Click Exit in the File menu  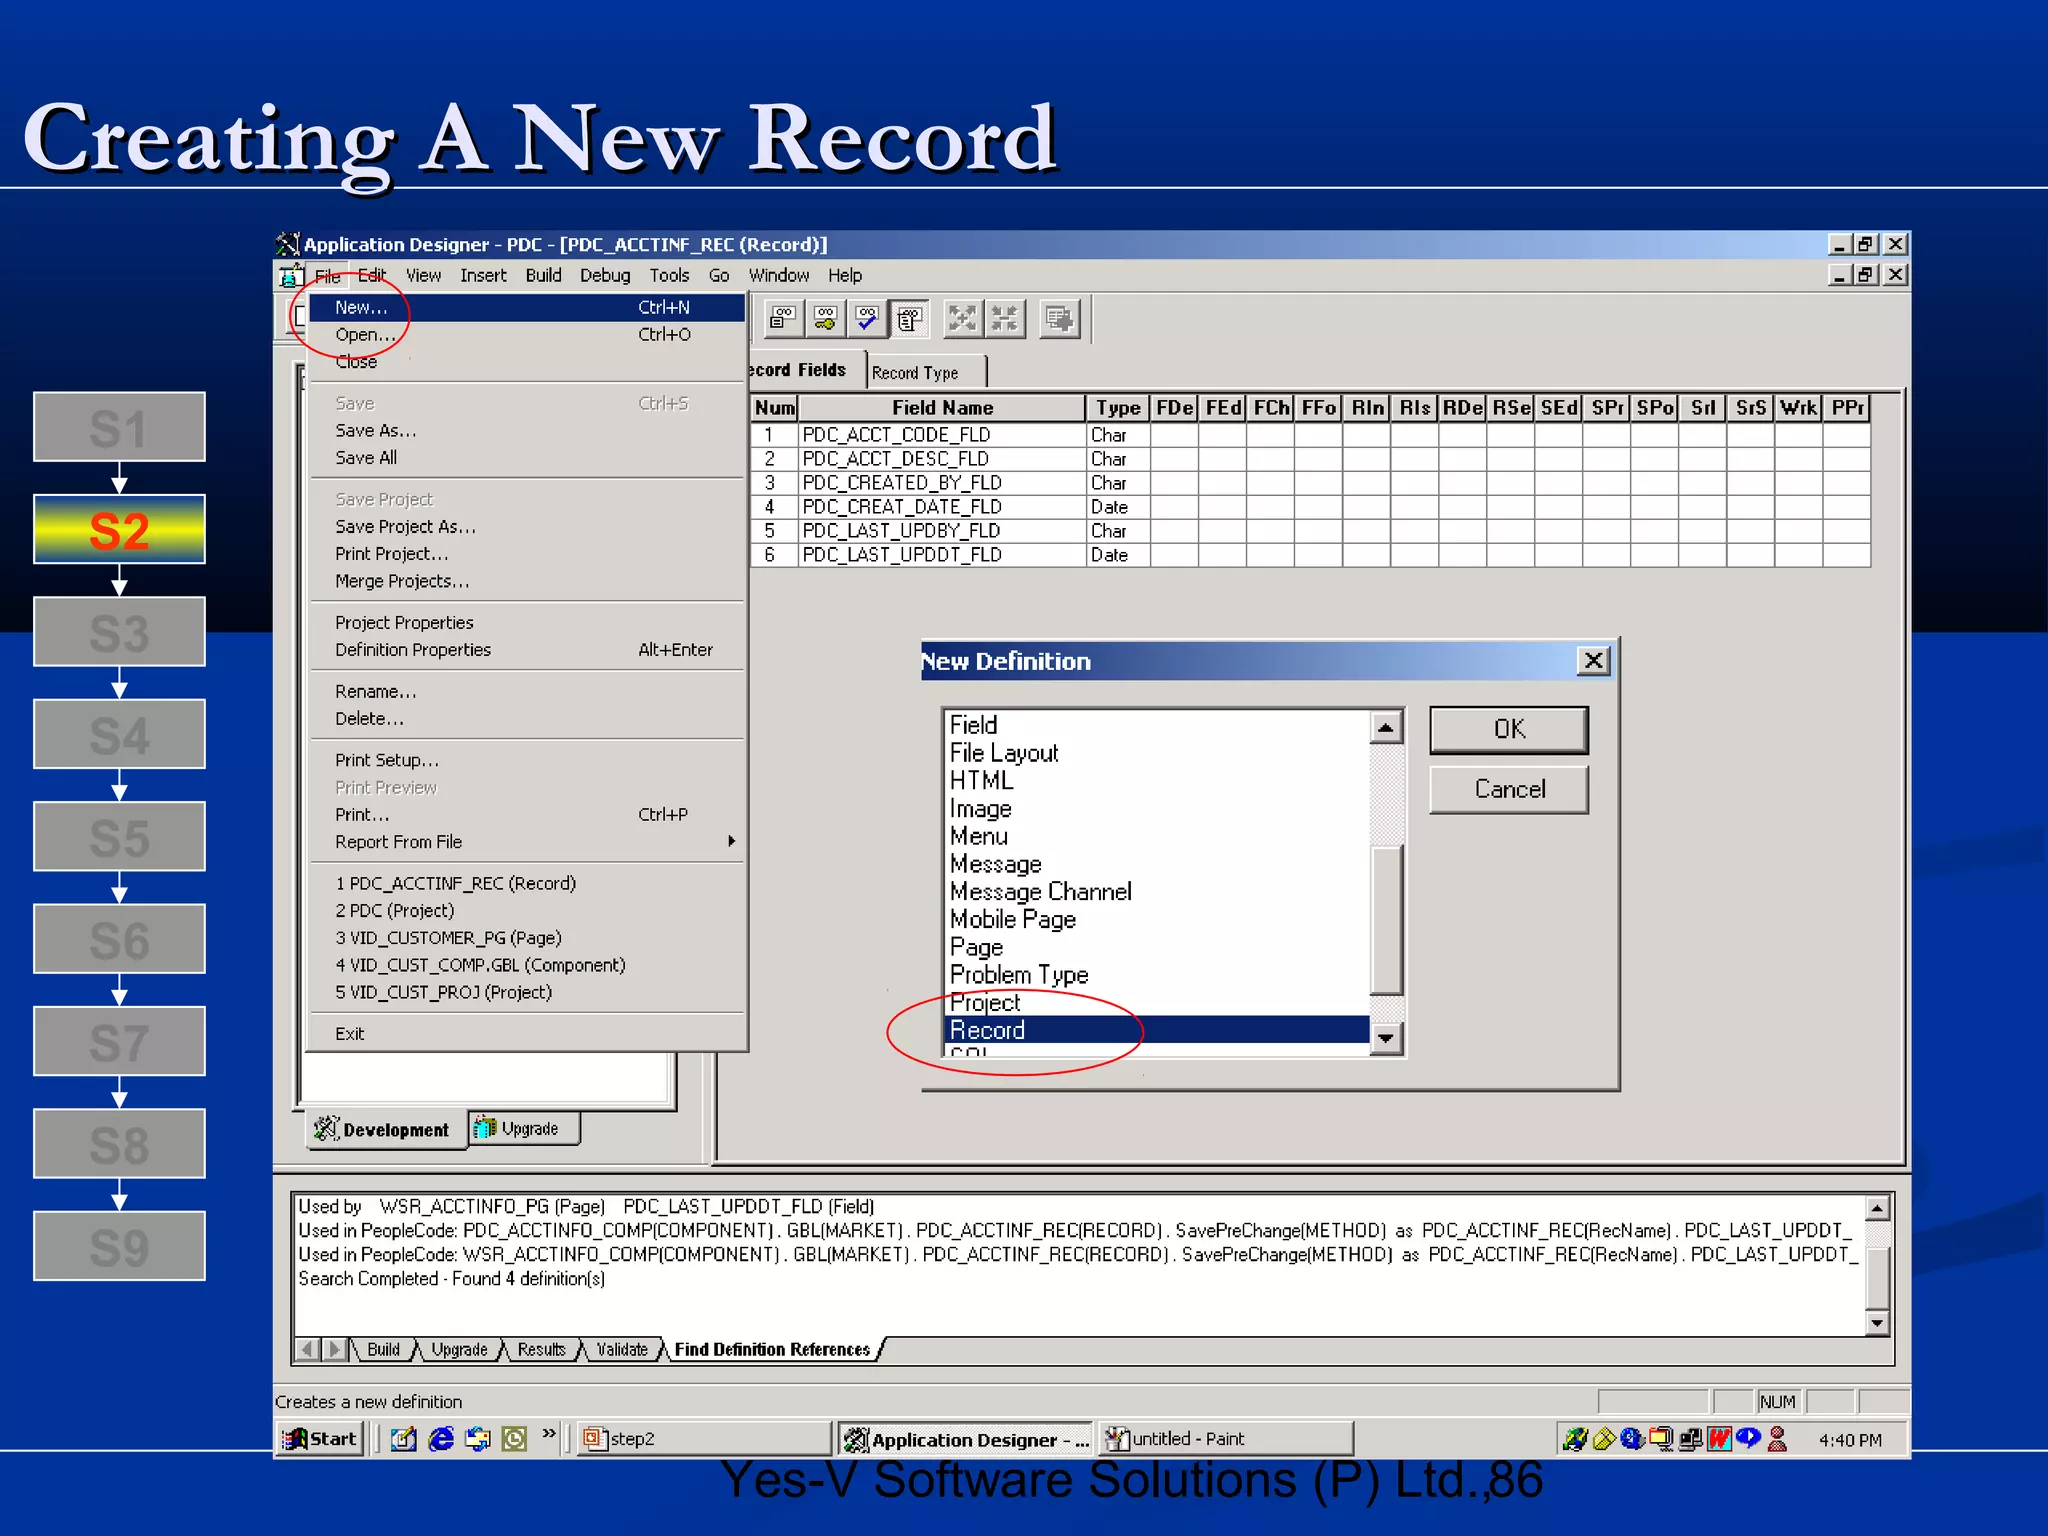(527, 1034)
